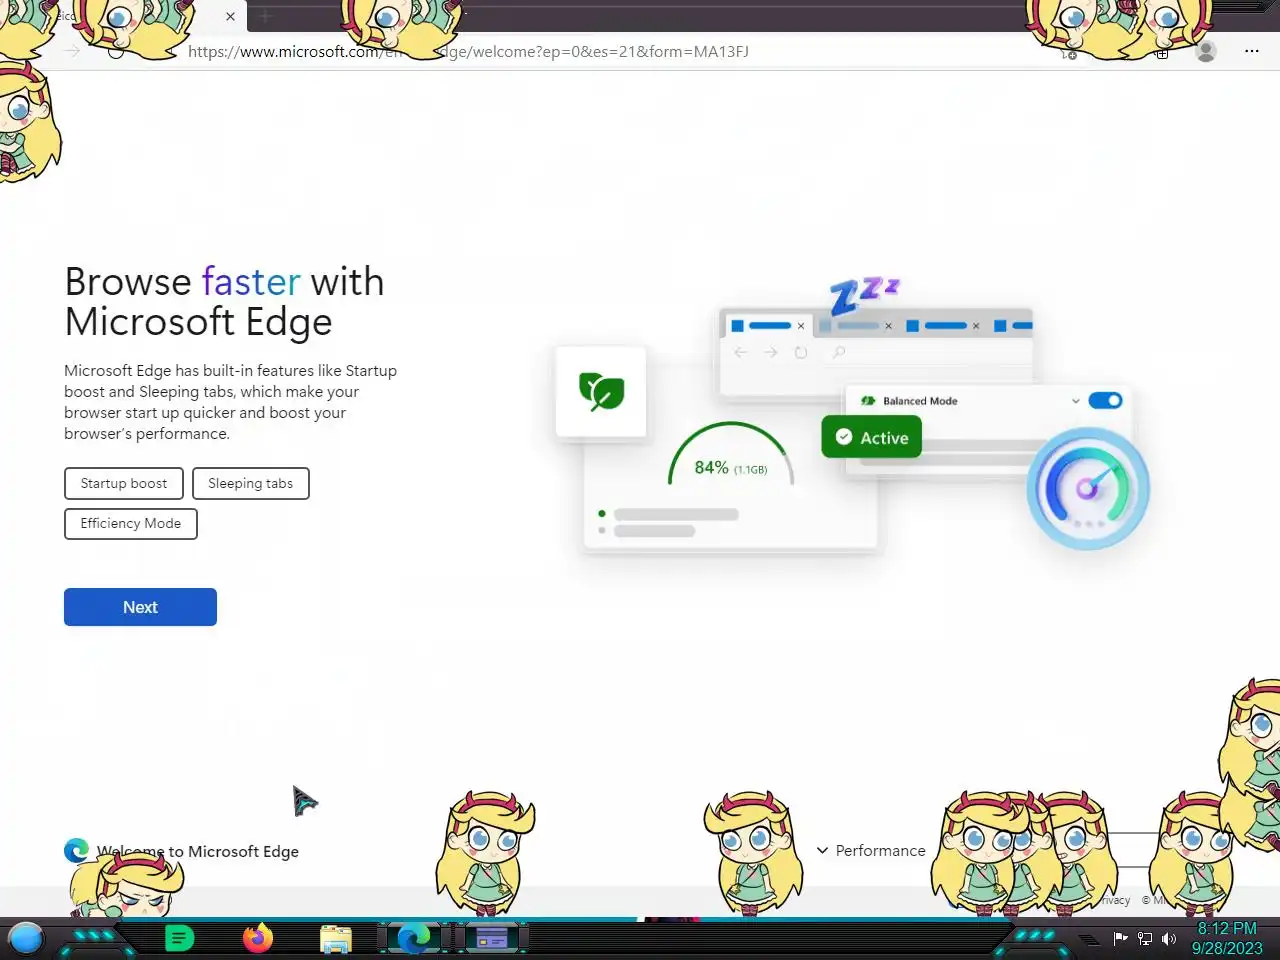Open the Windows Start orb
Viewport: 1280px width, 960px height.
coord(26,938)
